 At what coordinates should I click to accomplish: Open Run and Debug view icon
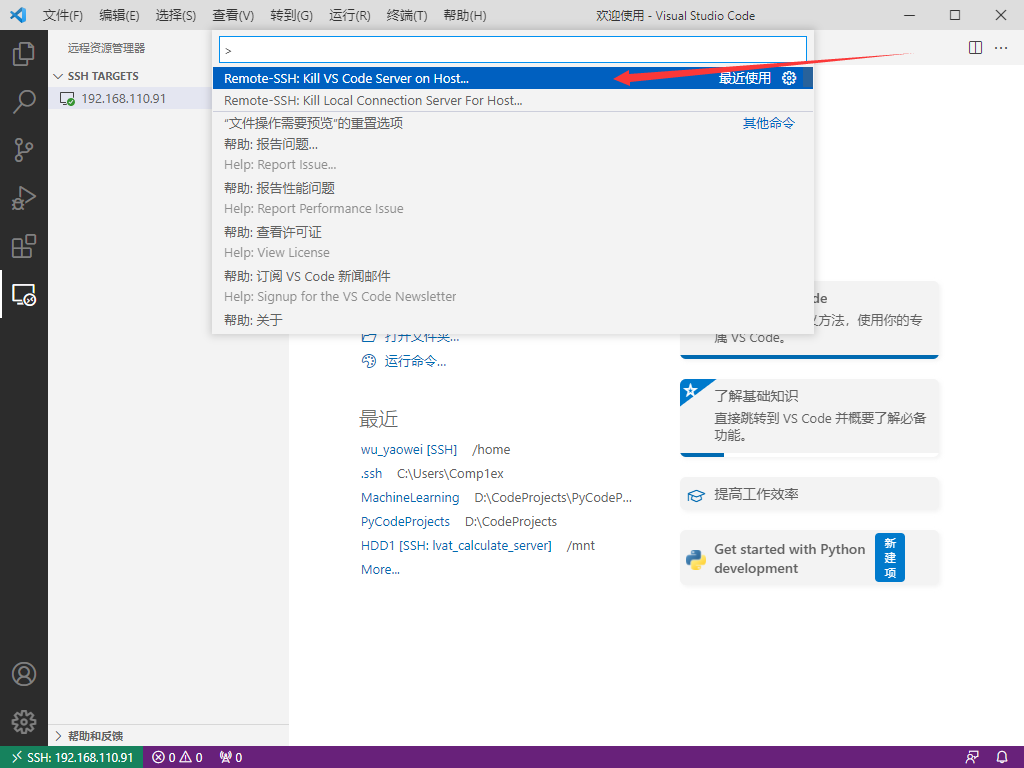click(x=24, y=198)
